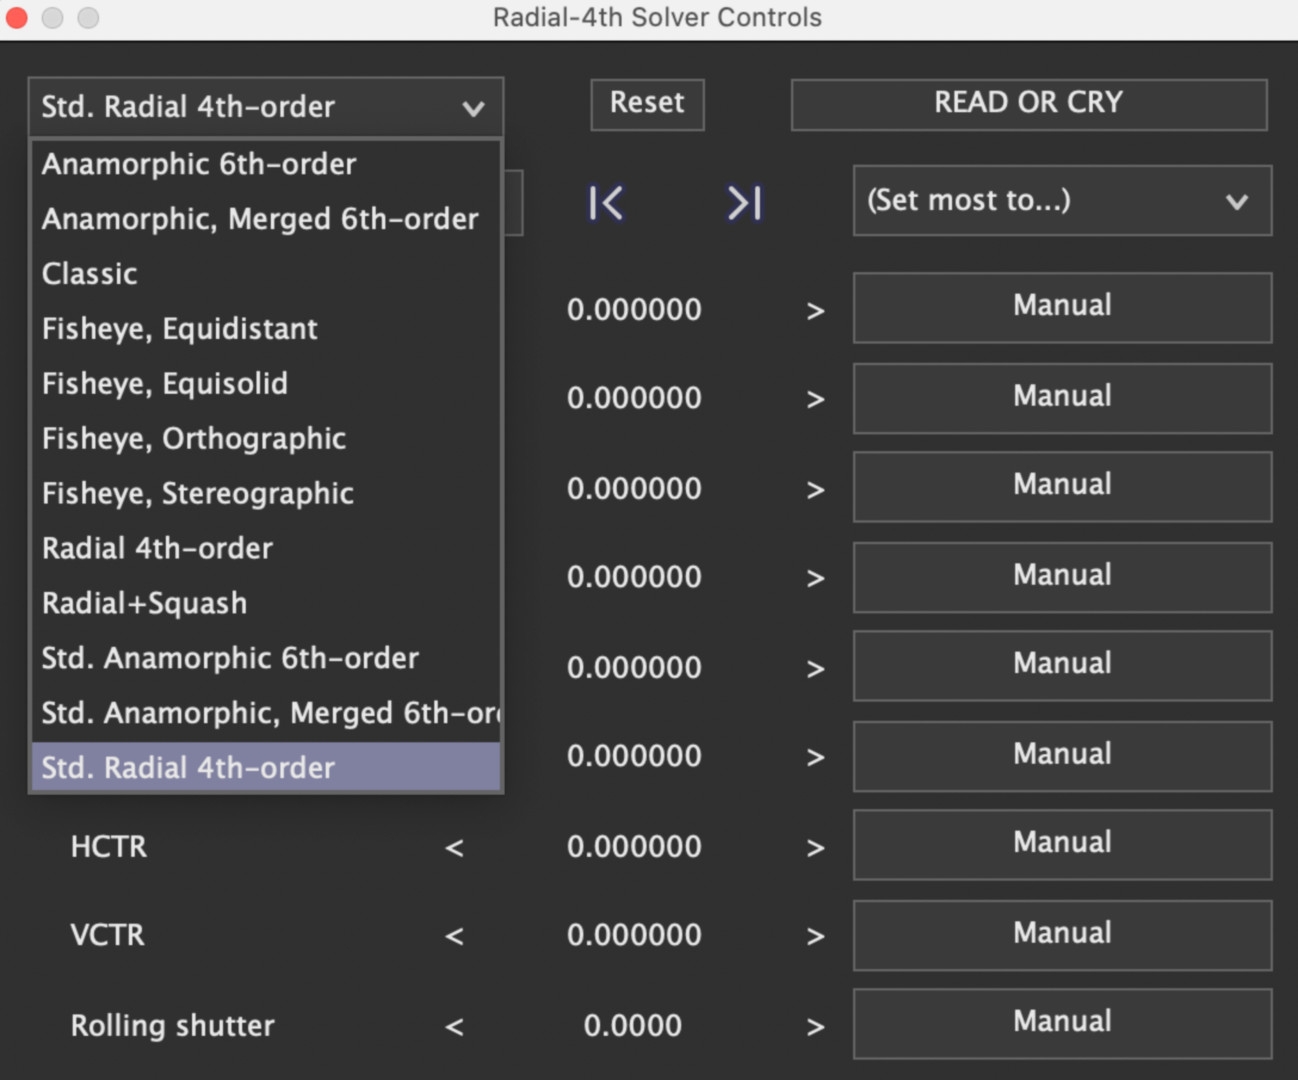Screen dimensions: 1298x1080
Task: Open the Manual mode selector for HCTR
Action: coord(1061,844)
